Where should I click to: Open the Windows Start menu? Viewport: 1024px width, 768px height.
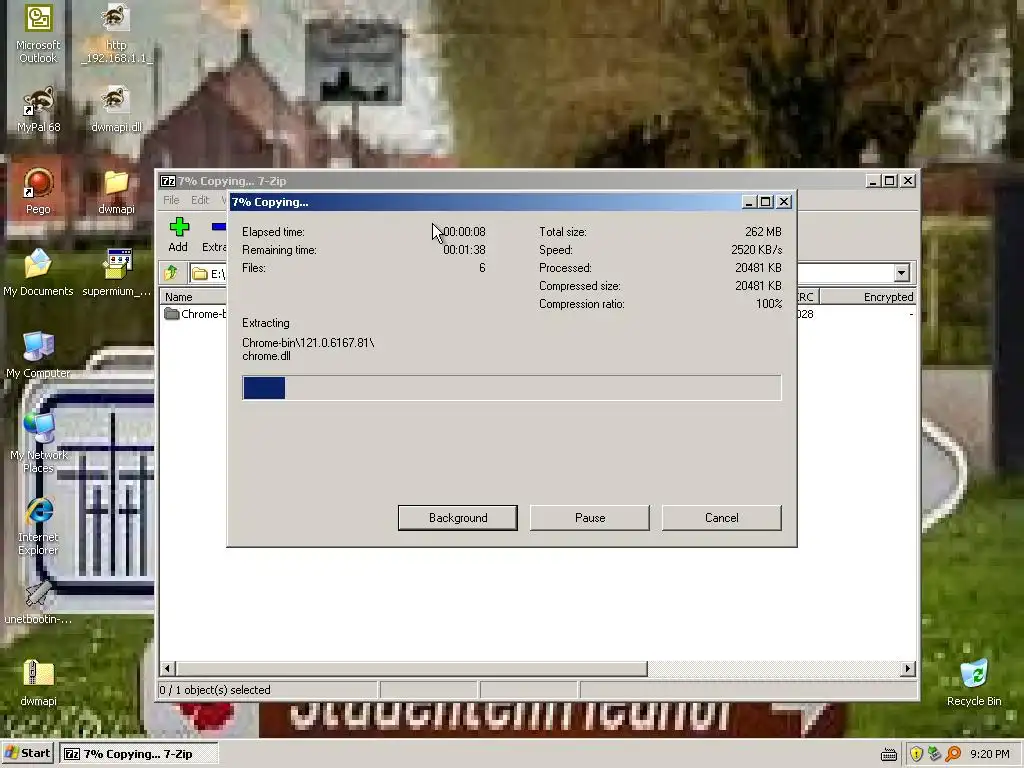(x=27, y=753)
